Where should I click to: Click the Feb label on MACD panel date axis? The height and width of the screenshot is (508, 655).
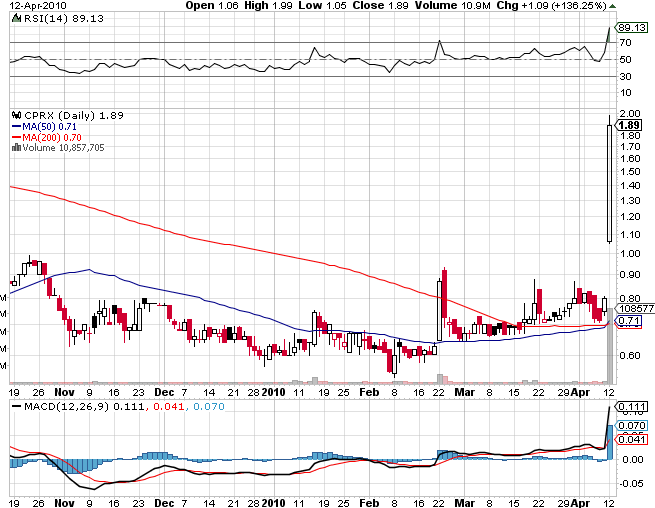tap(369, 503)
